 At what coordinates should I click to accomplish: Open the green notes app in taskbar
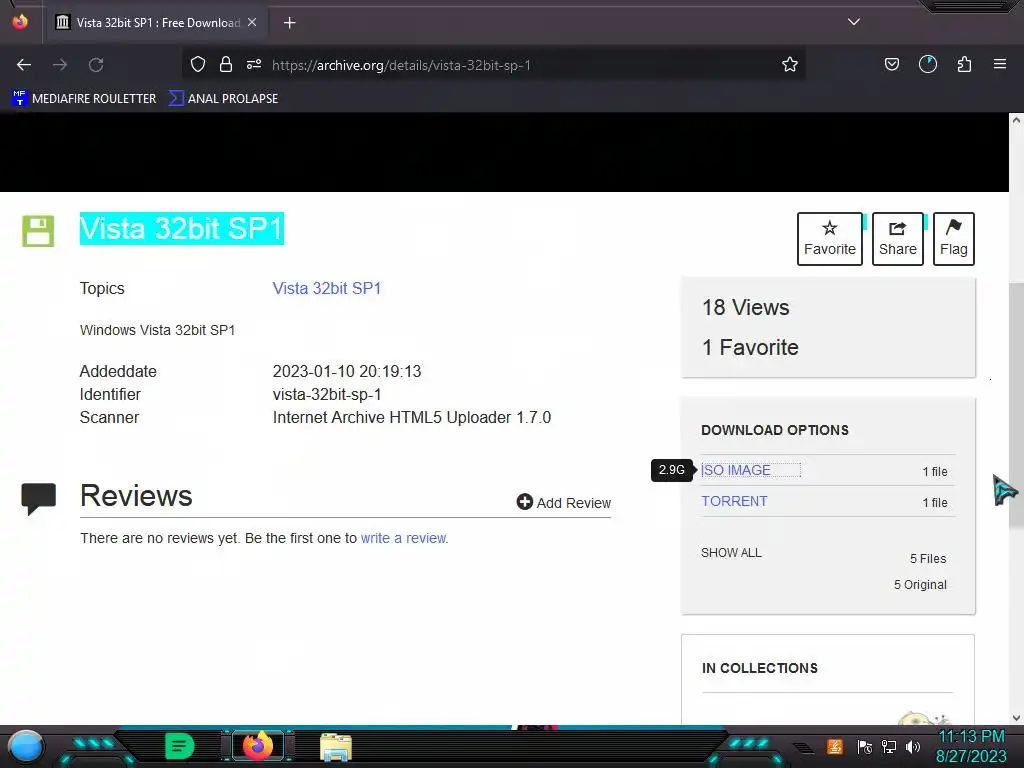(x=179, y=746)
